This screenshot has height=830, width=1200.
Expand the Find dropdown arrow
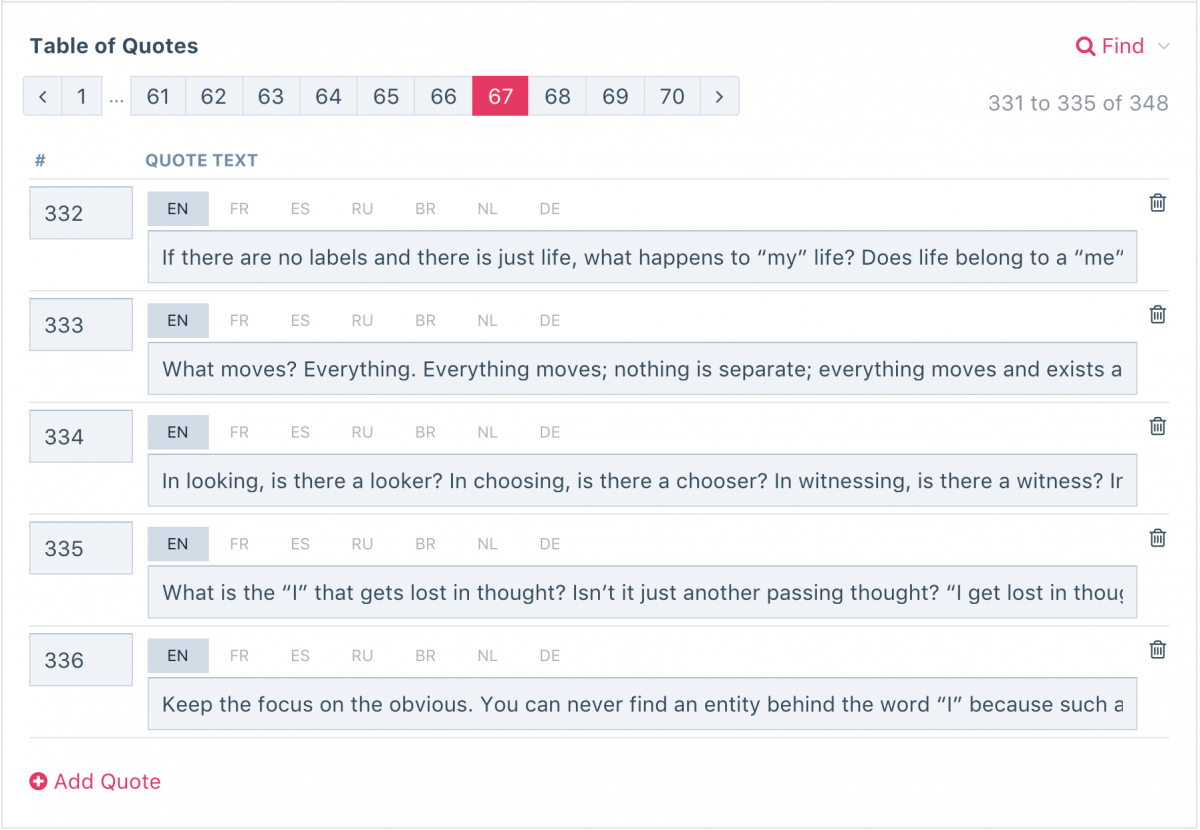click(x=1162, y=47)
